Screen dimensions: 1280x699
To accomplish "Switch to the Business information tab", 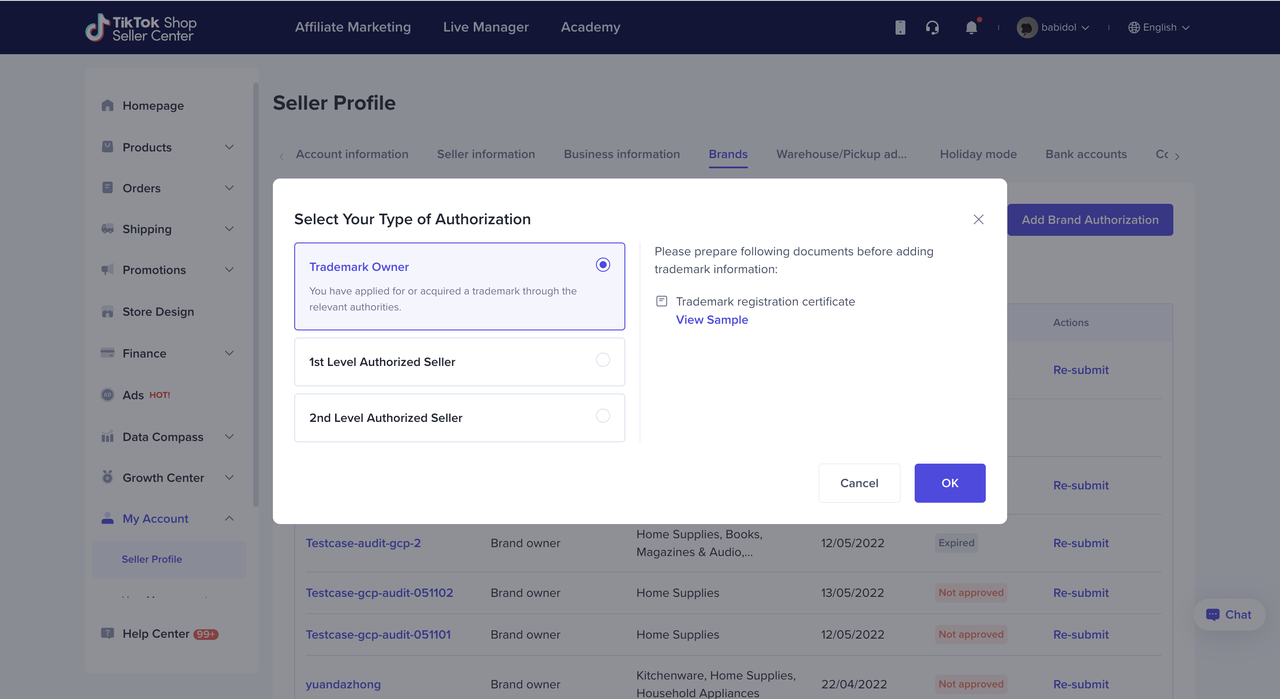I will click(621, 154).
